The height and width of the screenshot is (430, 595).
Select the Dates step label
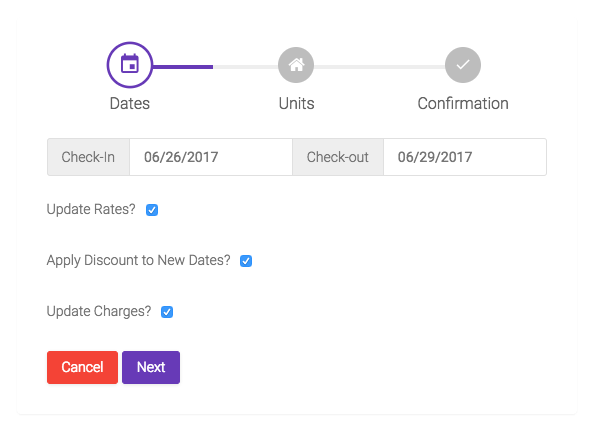(x=130, y=104)
